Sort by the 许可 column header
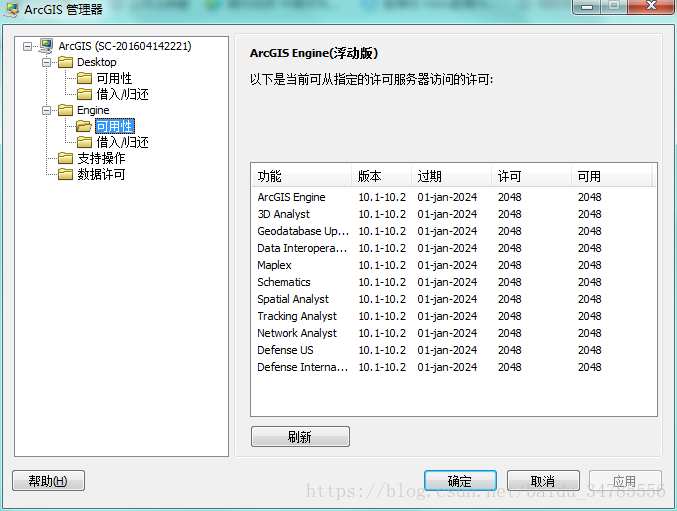 click(x=531, y=176)
